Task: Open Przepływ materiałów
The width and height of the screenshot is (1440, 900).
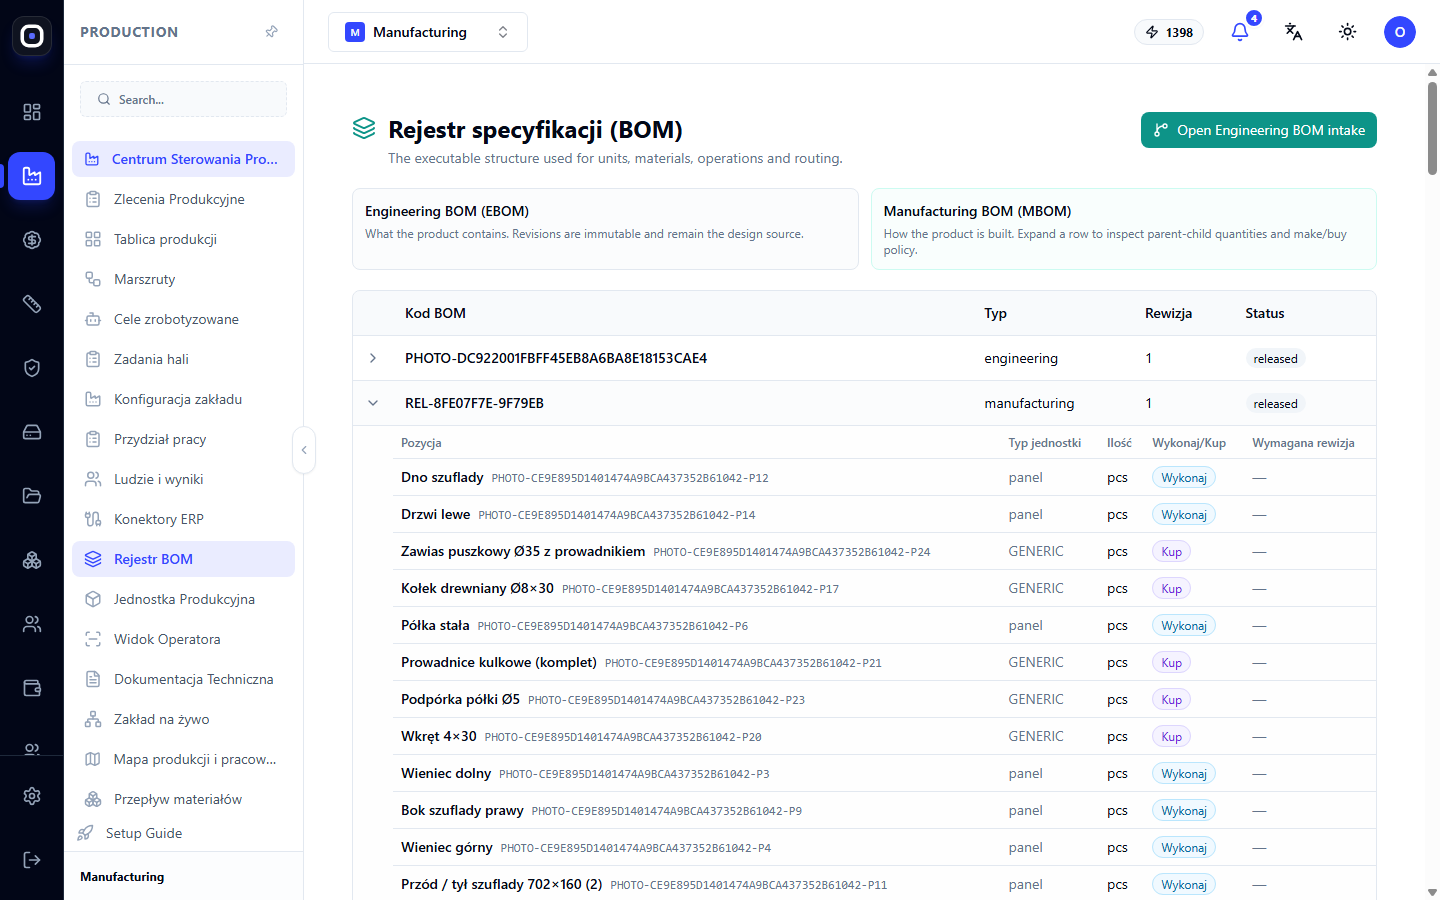Action: pos(184,799)
